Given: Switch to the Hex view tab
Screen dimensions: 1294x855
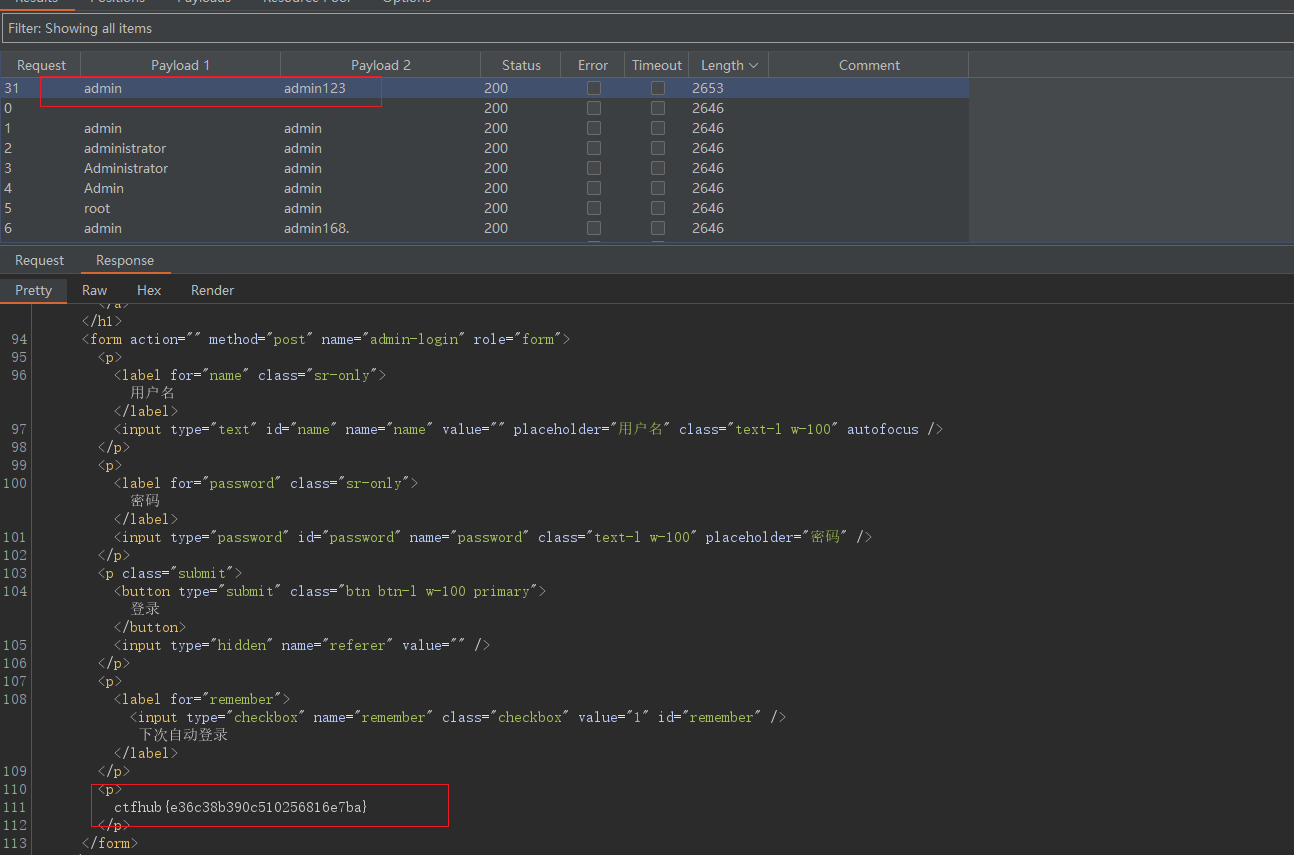Looking at the screenshot, I should pyautogui.click(x=149, y=290).
